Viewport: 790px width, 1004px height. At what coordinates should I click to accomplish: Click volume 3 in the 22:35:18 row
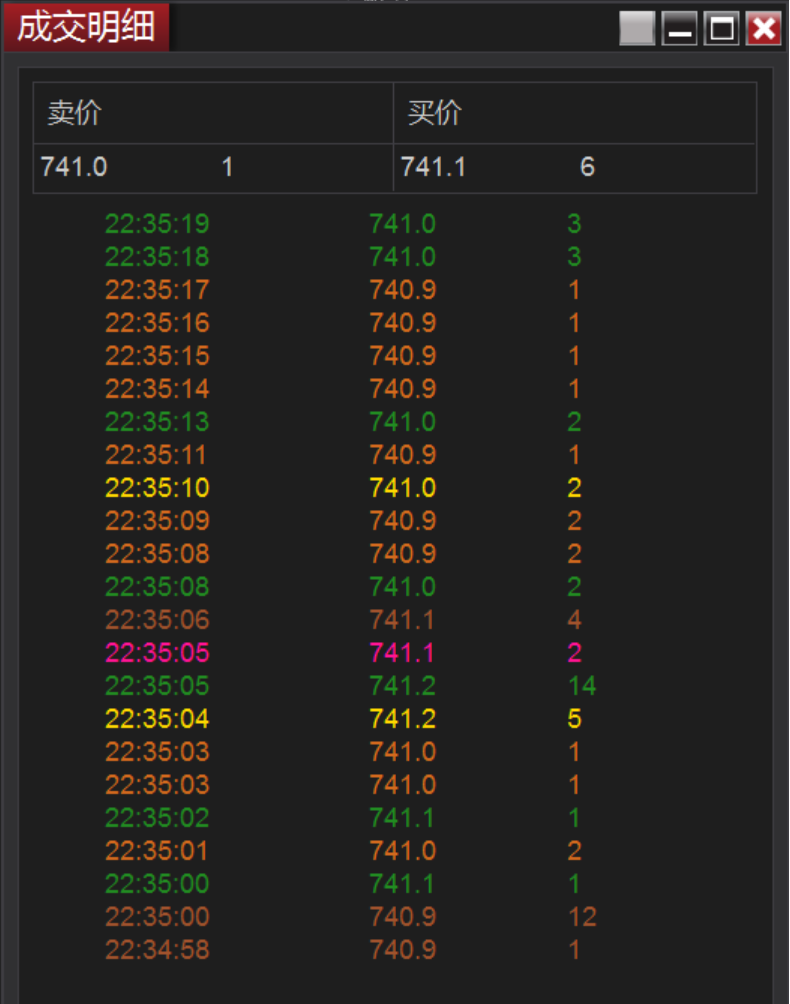(574, 257)
